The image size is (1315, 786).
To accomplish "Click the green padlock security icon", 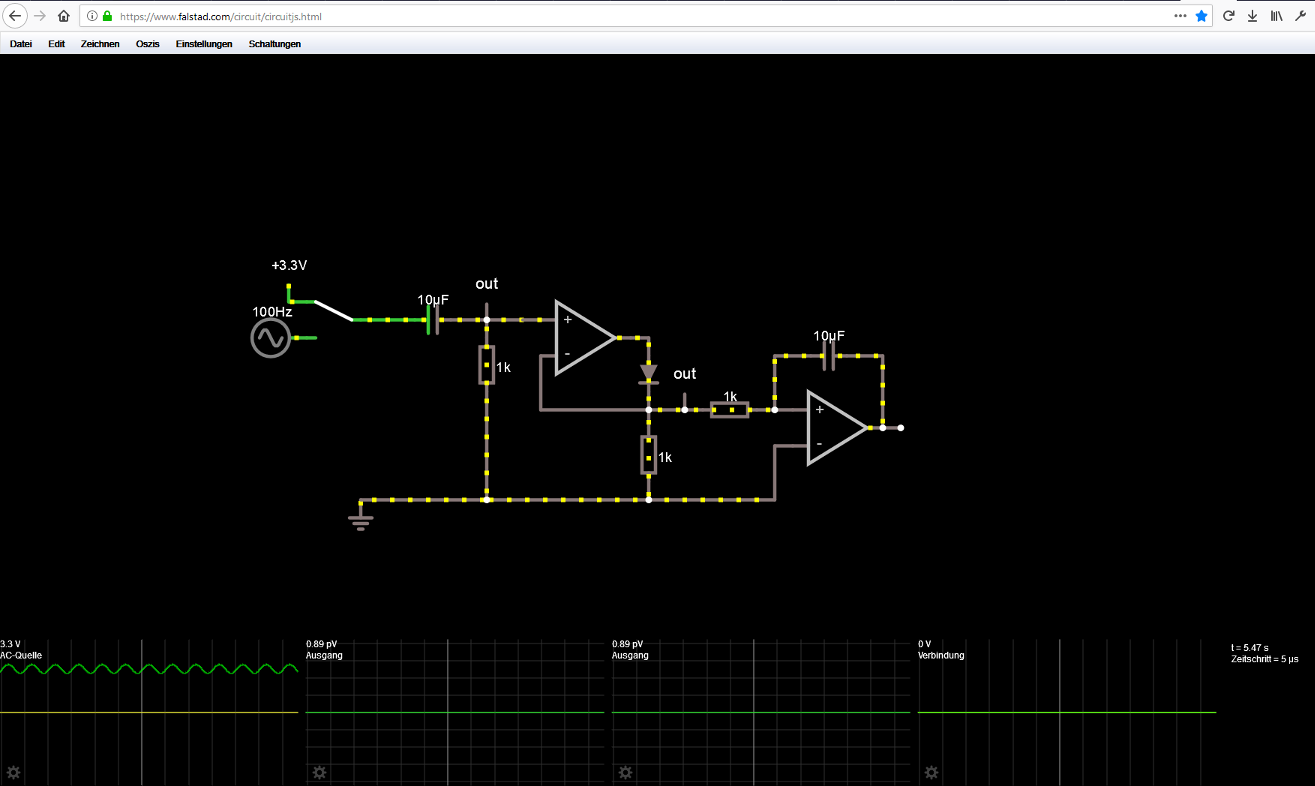I will click(x=106, y=17).
